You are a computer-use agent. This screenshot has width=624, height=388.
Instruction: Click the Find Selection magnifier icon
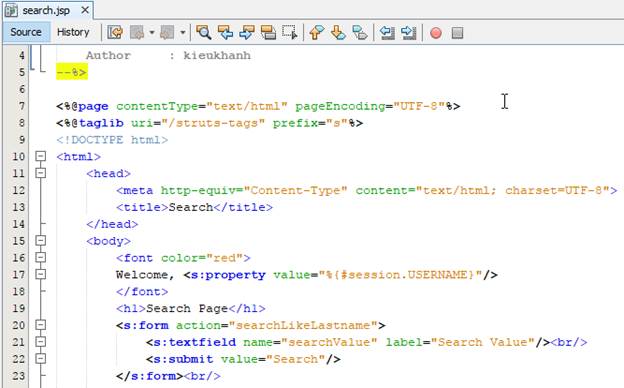[x=203, y=32]
